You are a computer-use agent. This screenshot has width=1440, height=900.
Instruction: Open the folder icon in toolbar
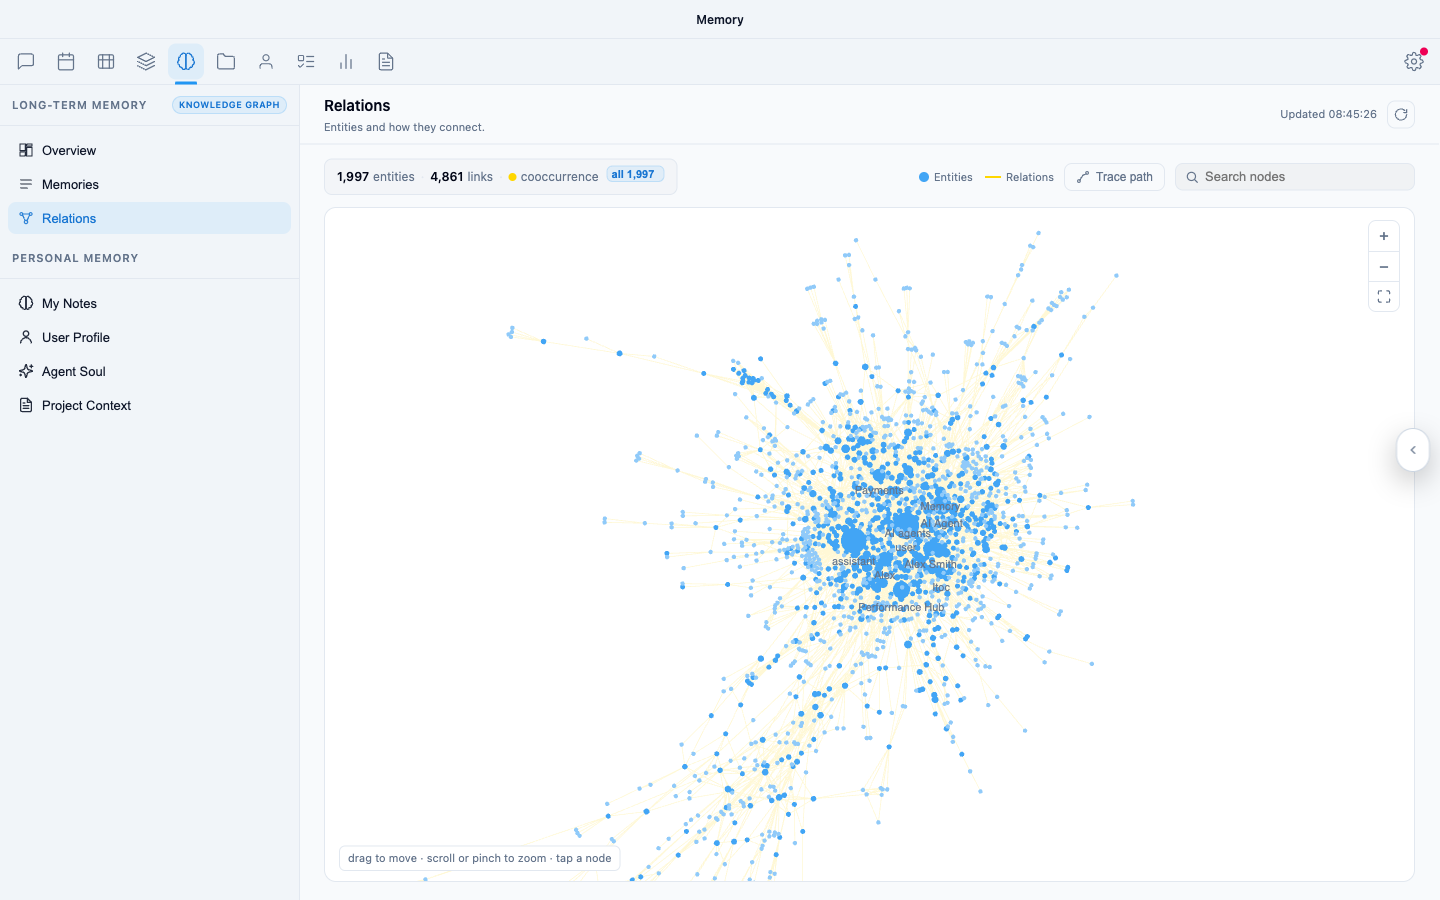226,62
